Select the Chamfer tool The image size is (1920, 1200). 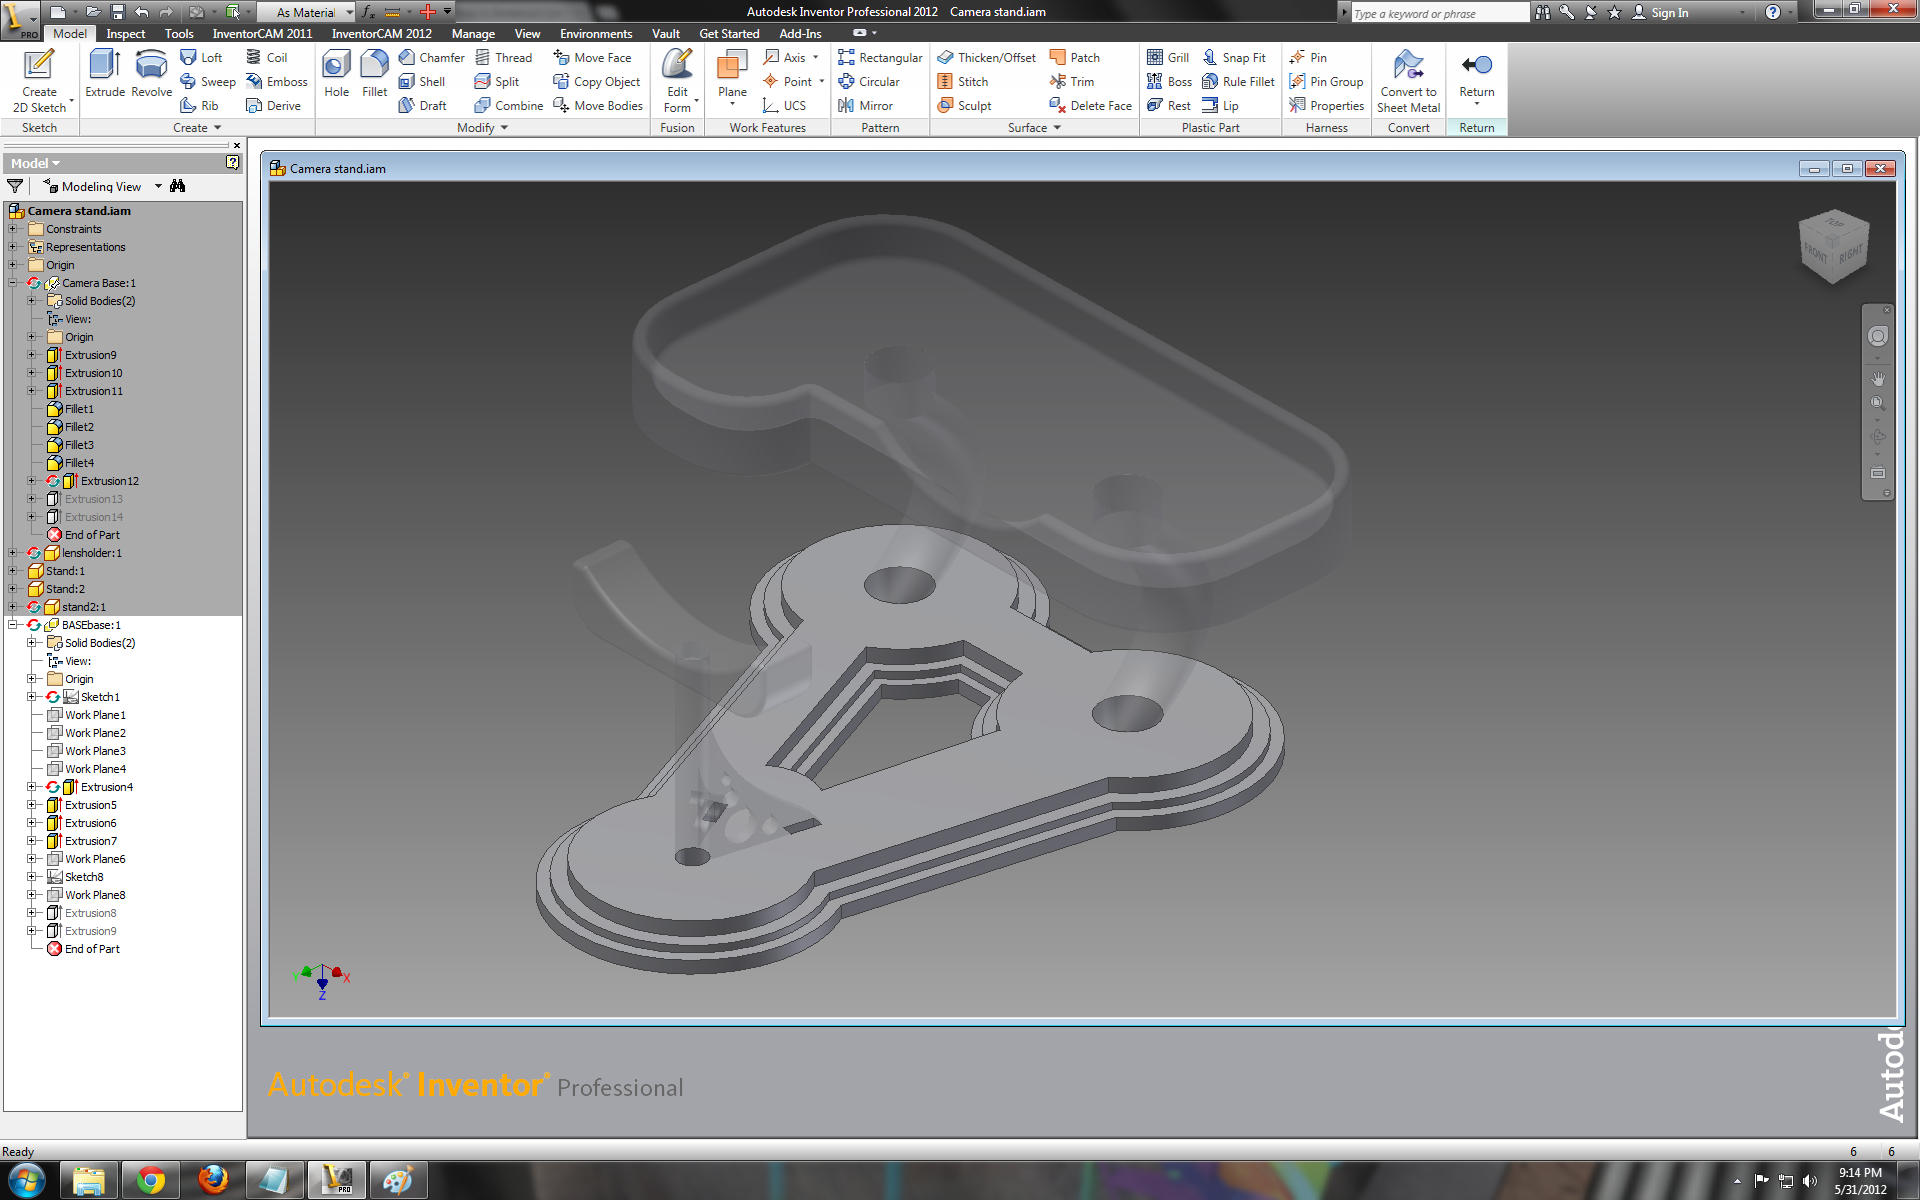click(x=431, y=58)
